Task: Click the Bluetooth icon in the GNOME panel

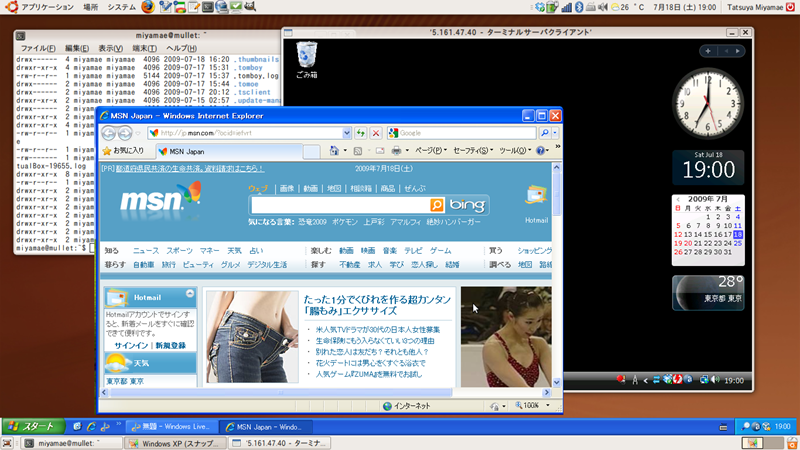Action: [x=579, y=7]
